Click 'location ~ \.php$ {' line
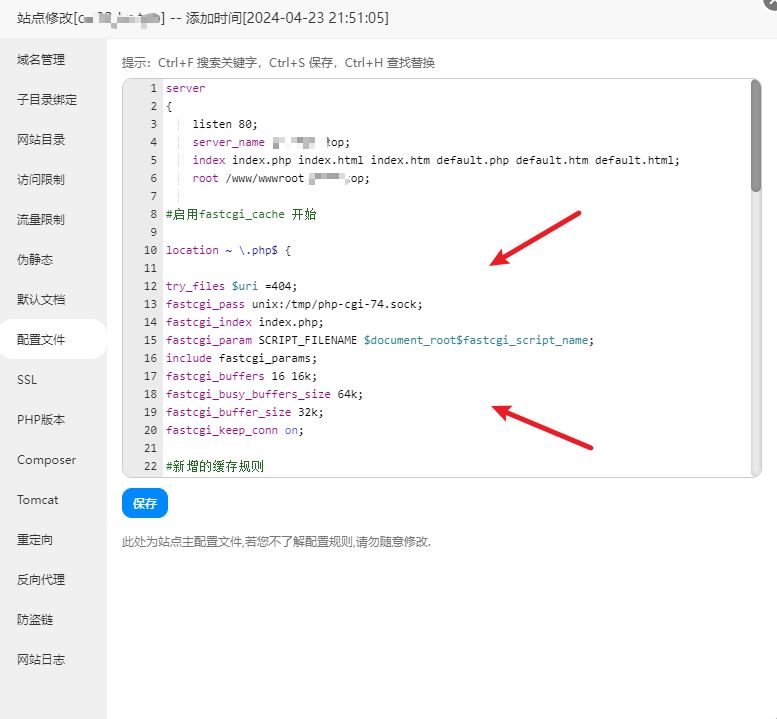The width and height of the screenshot is (777, 719). tap(228, 250)
